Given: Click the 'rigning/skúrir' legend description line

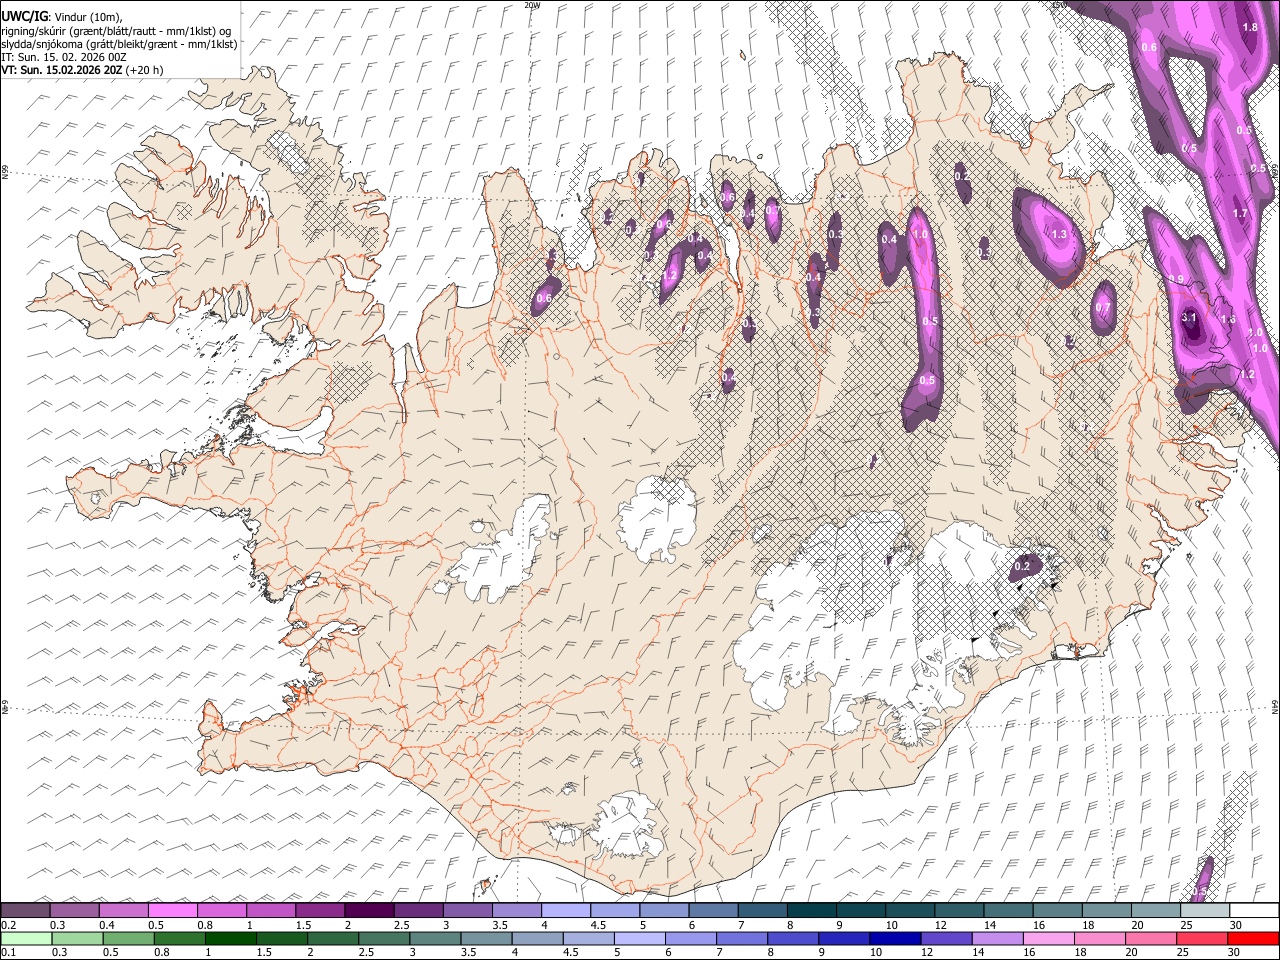Looking at the screenshot, I should [x=116, y=30].
